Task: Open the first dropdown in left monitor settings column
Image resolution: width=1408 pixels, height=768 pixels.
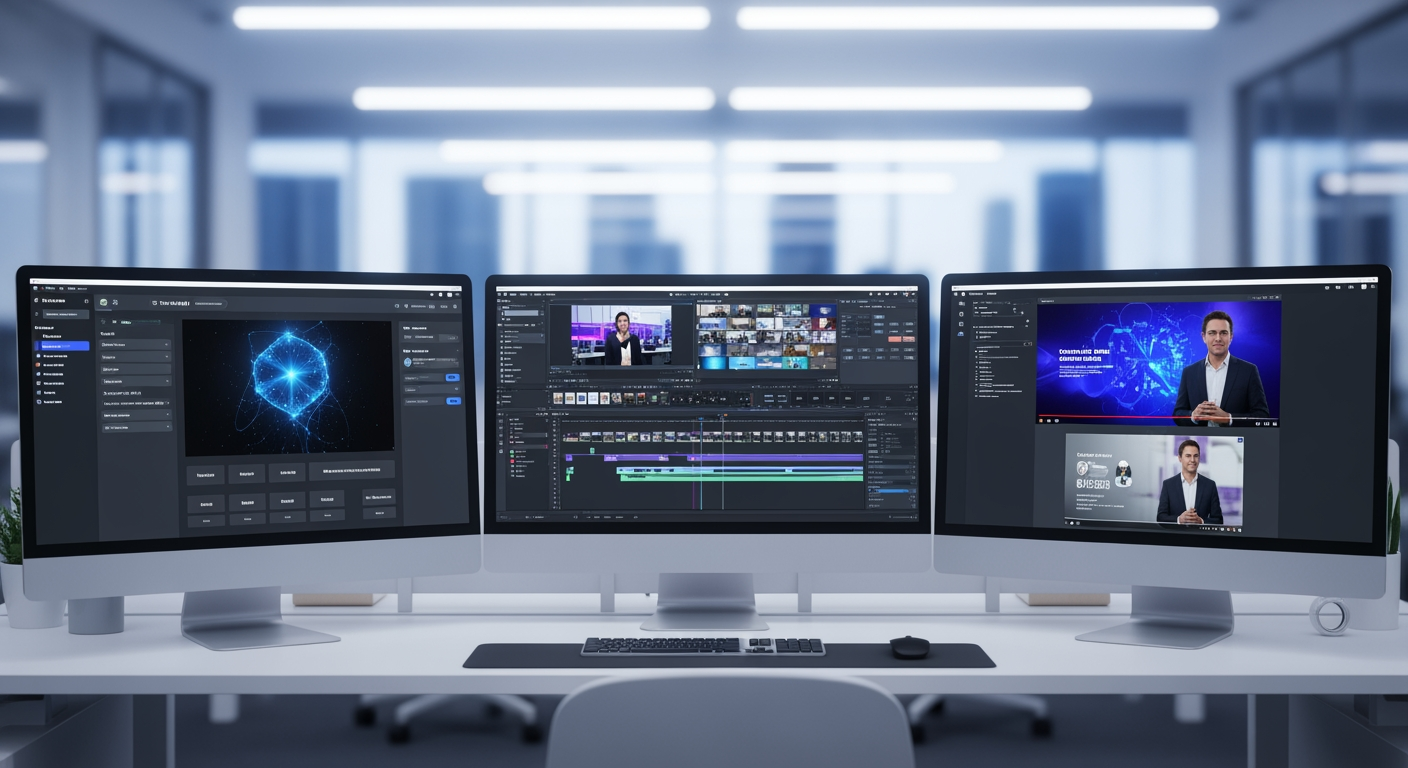Action: tap(135, 344)
